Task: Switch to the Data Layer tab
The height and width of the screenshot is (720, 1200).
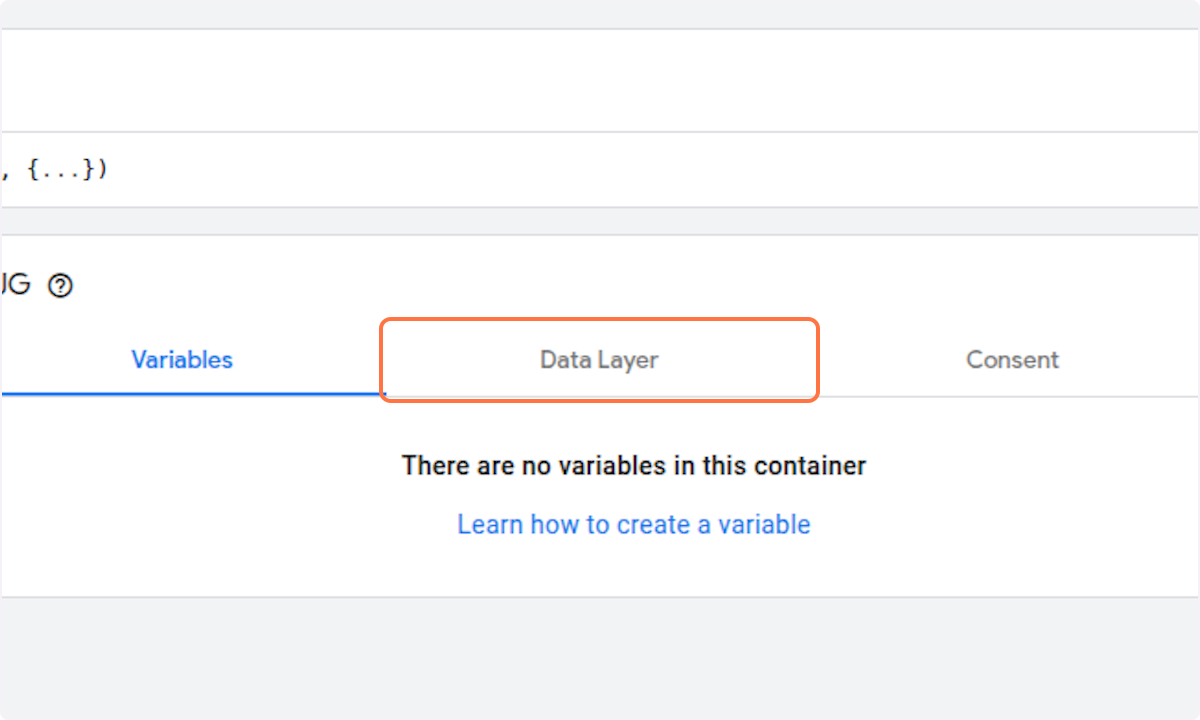Action: pyautogui.click(x=599, y=360)
